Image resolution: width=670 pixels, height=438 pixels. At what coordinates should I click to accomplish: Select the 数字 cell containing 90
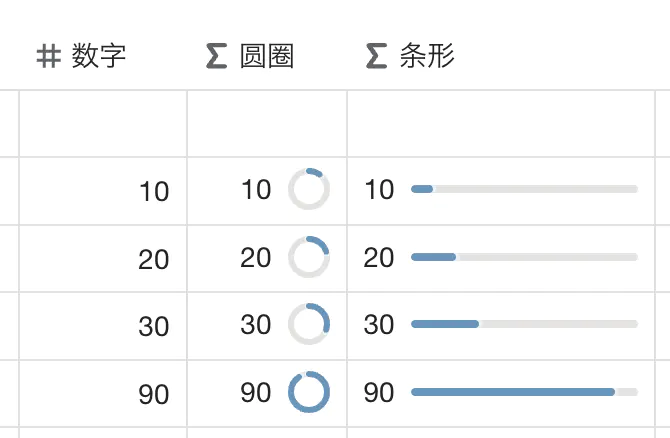pyautogui.click(x=103, y=394)
